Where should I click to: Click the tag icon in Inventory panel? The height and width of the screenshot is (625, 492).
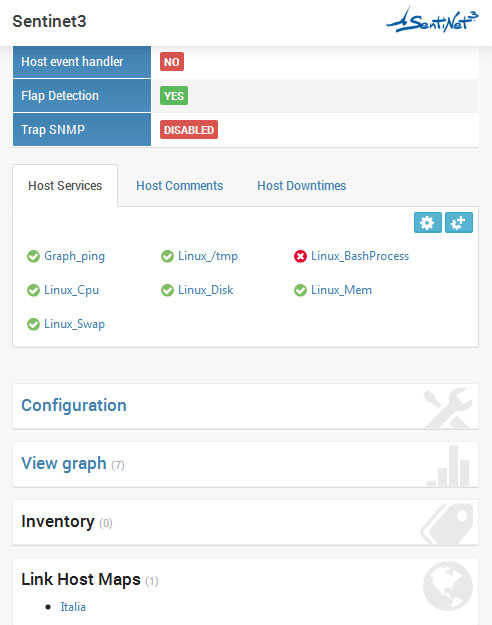pyautogui.click(x=447, y=524)
